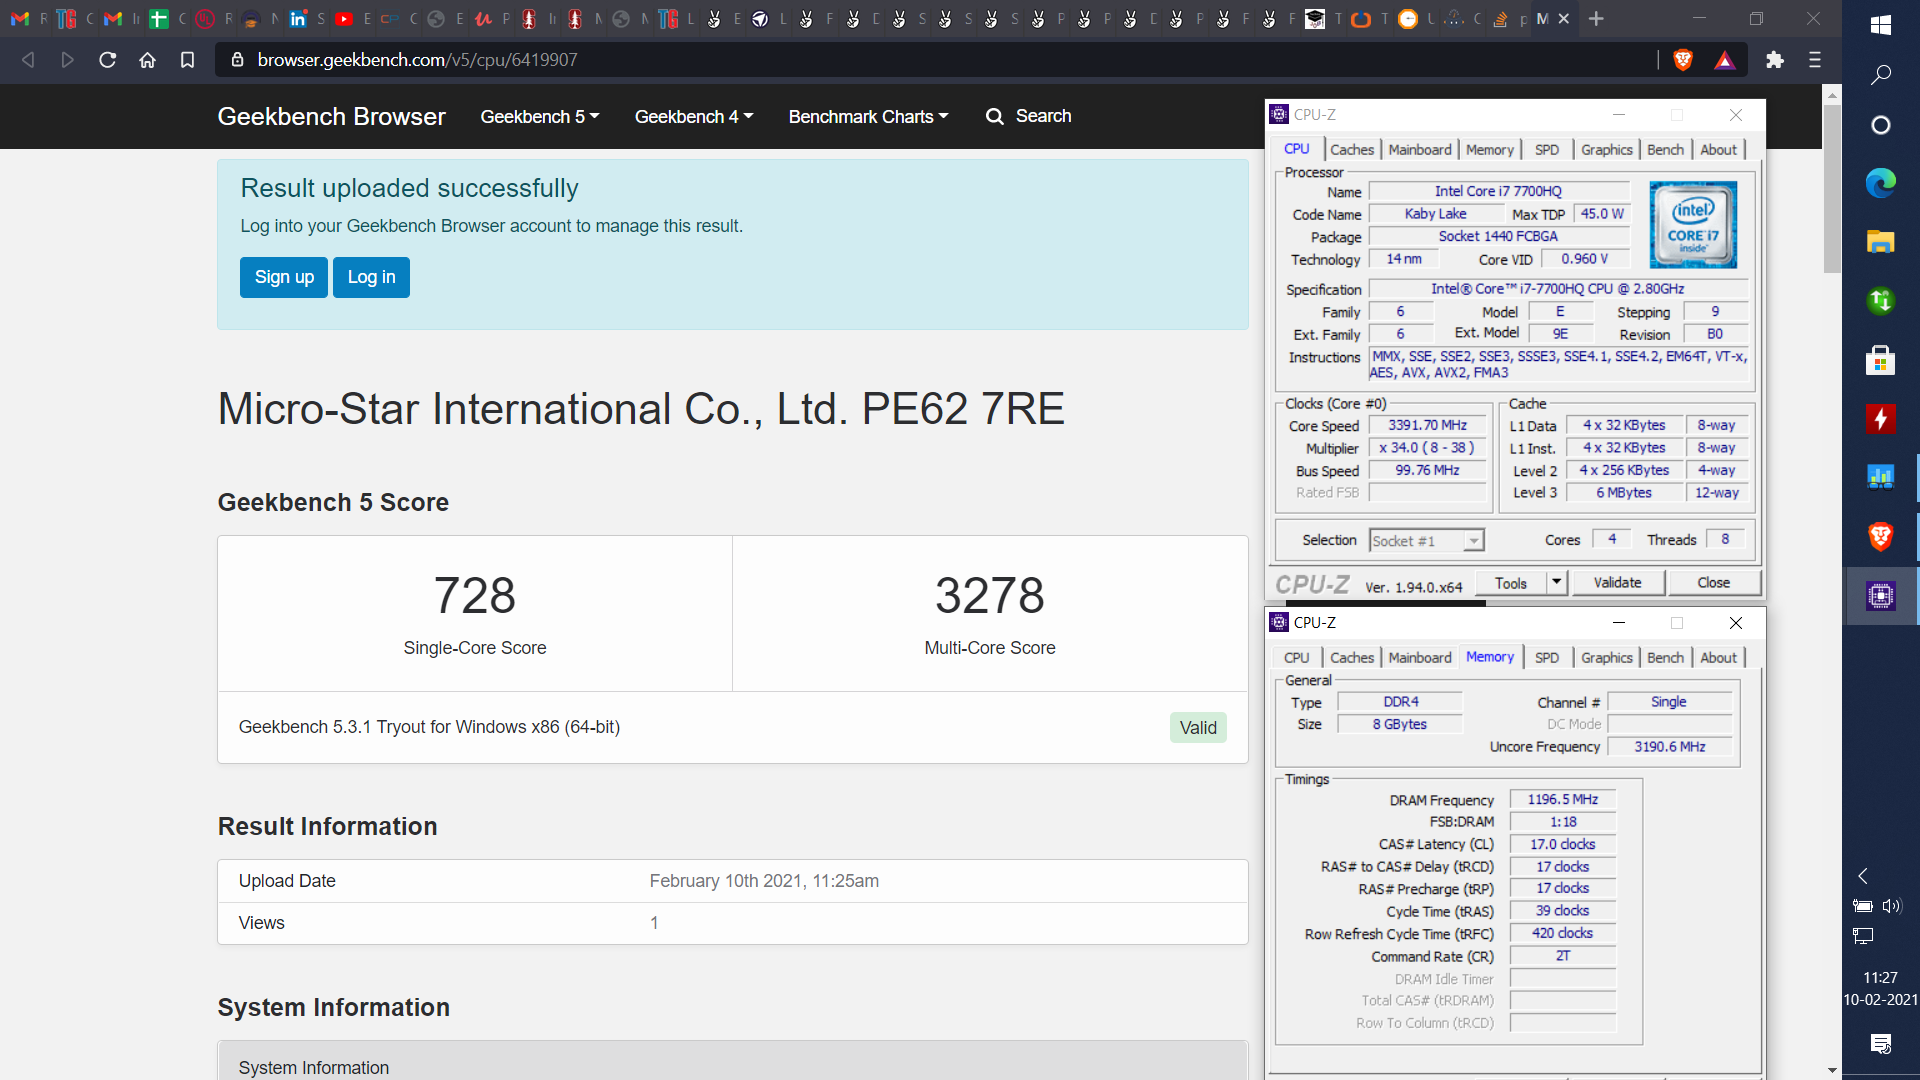Show hidden system tray icons

[1863, 876]
